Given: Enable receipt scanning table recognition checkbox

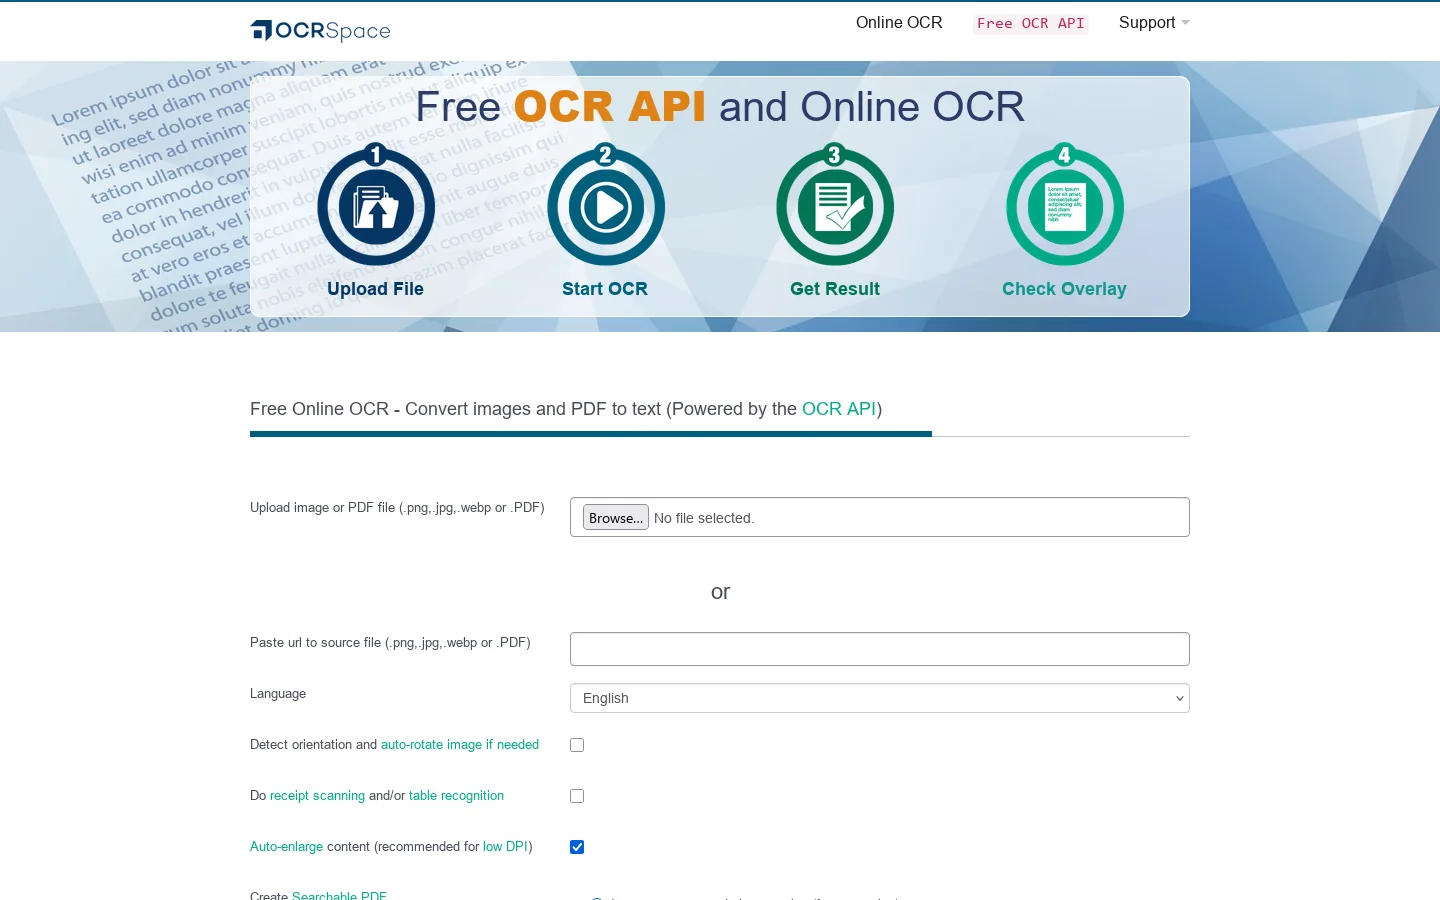Looking at the screenshot, I should pyautogui.click(x=577, y=796).
